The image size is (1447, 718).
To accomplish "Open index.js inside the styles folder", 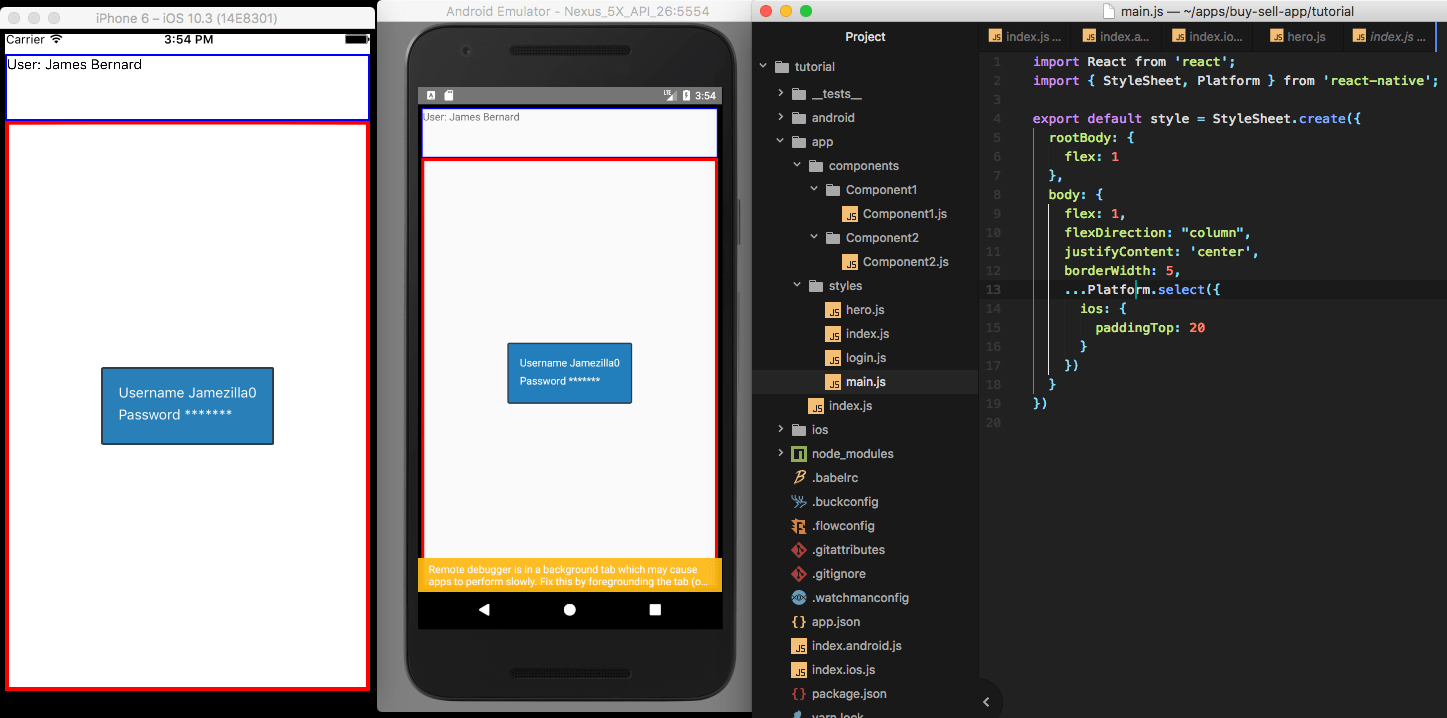I will [x=867, y=334].
